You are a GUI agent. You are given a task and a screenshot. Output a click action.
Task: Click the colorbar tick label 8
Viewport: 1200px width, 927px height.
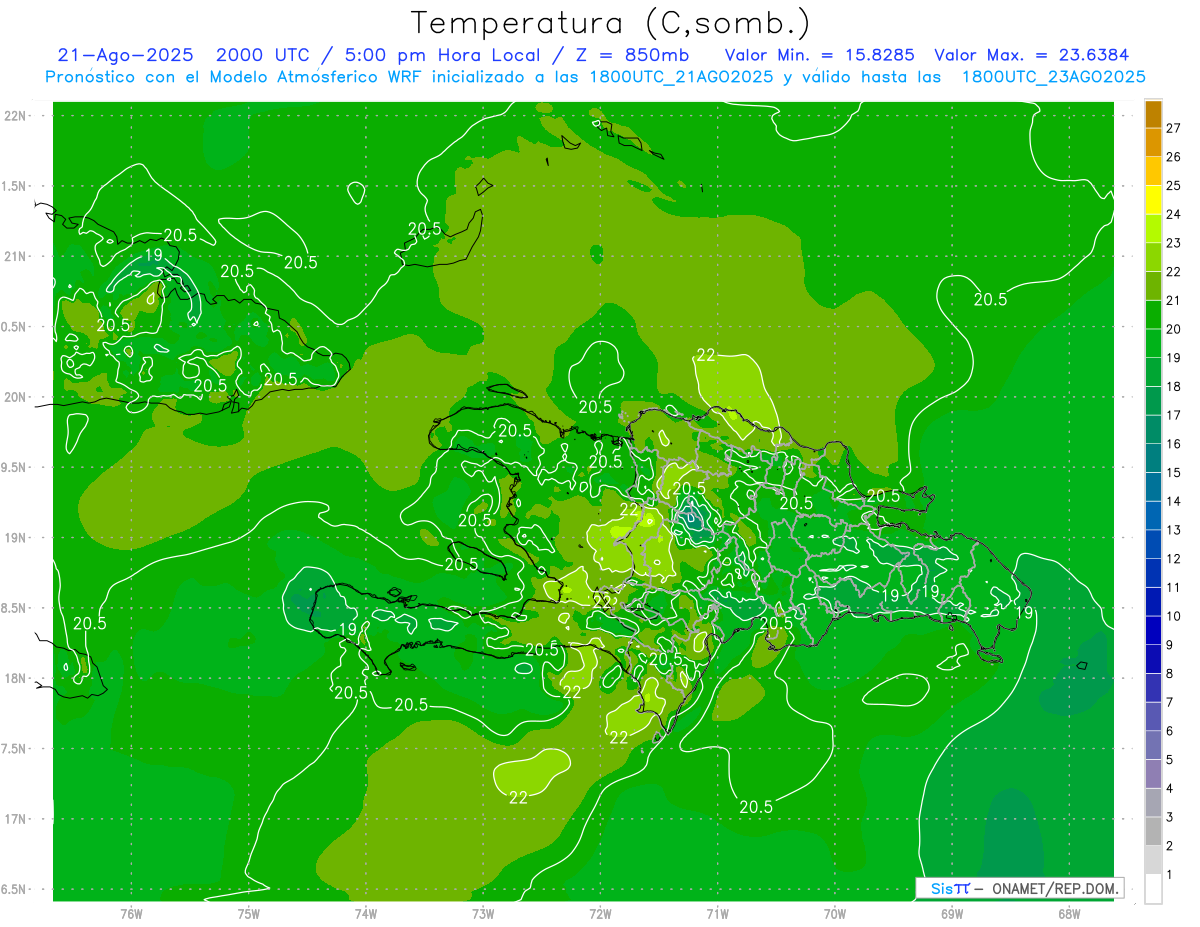pos(1169,674)
